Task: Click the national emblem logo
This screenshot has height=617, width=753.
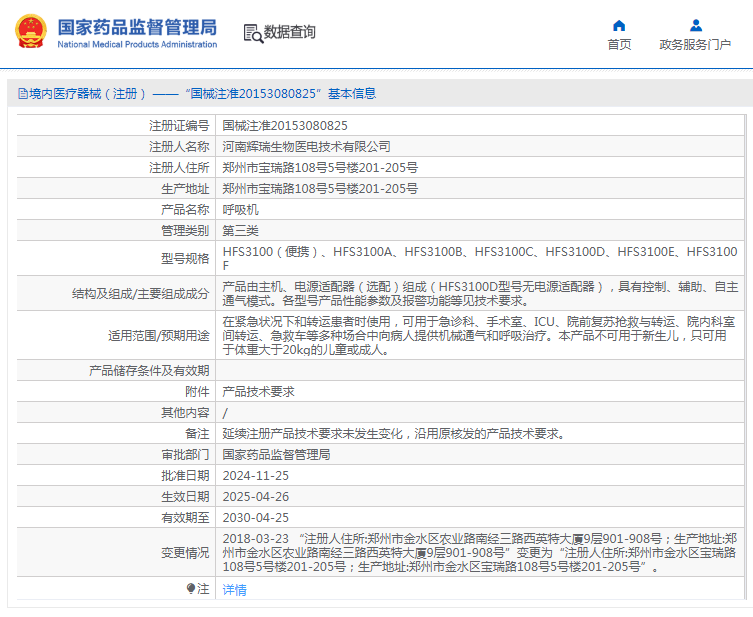Action: (29, 32)
